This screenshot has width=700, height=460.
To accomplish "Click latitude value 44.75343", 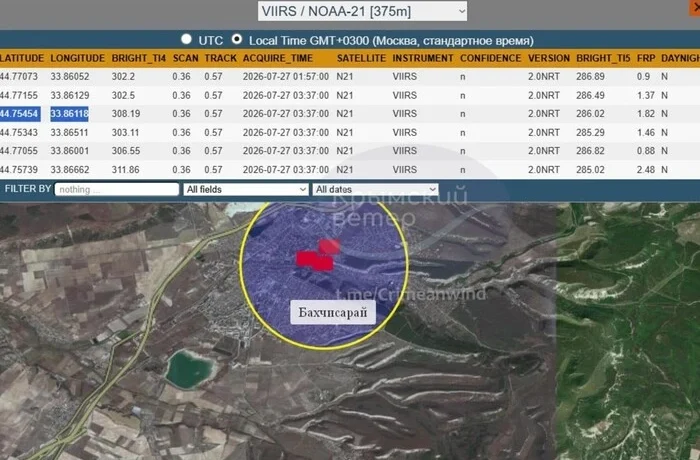I will [19, 133].
